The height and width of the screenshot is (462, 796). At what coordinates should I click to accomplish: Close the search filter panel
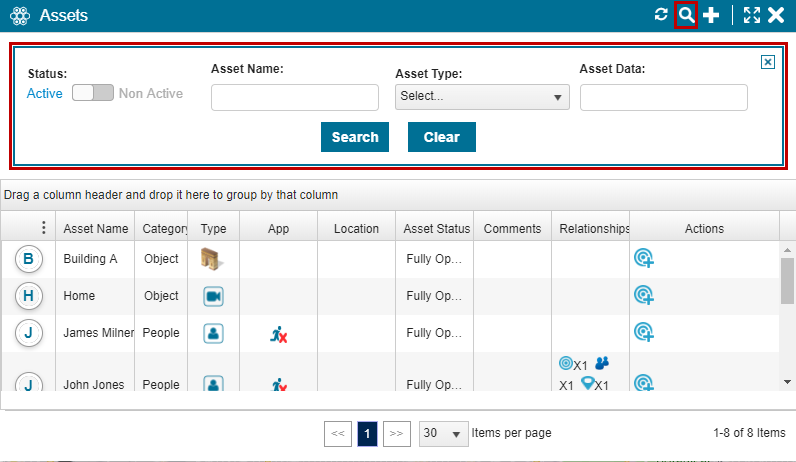768,62
